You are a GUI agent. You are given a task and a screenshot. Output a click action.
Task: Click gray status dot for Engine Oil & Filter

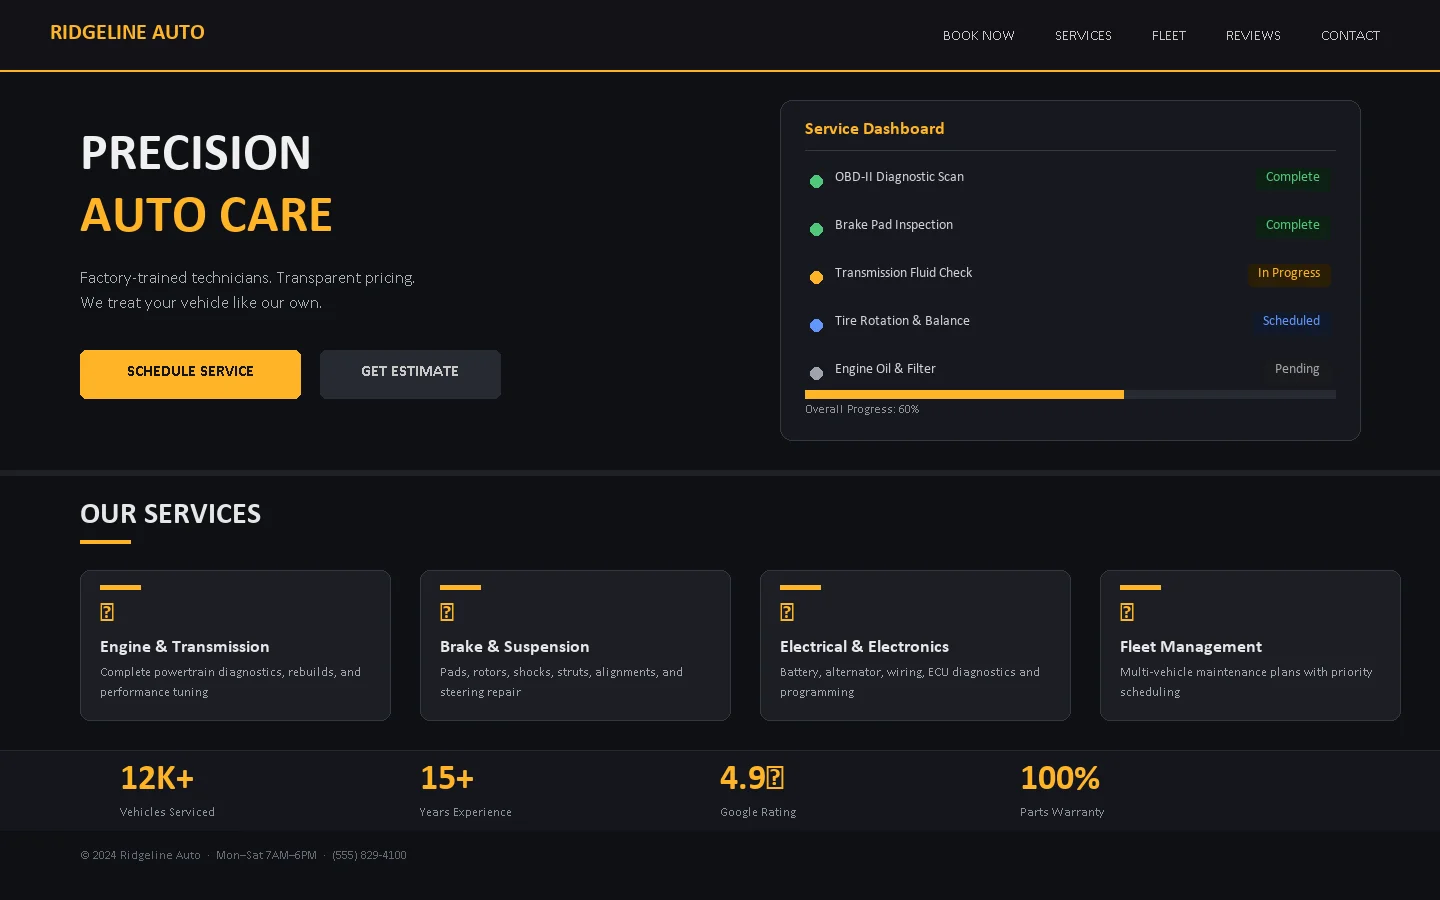(x=816, y=373)
